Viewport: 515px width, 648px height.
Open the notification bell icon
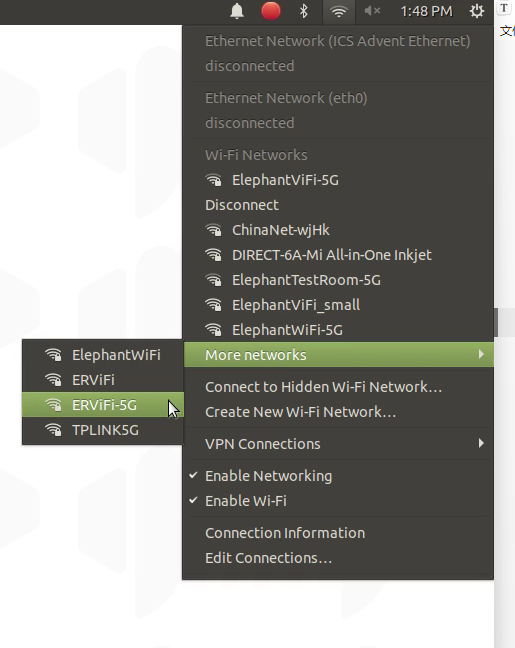(237, 11)
